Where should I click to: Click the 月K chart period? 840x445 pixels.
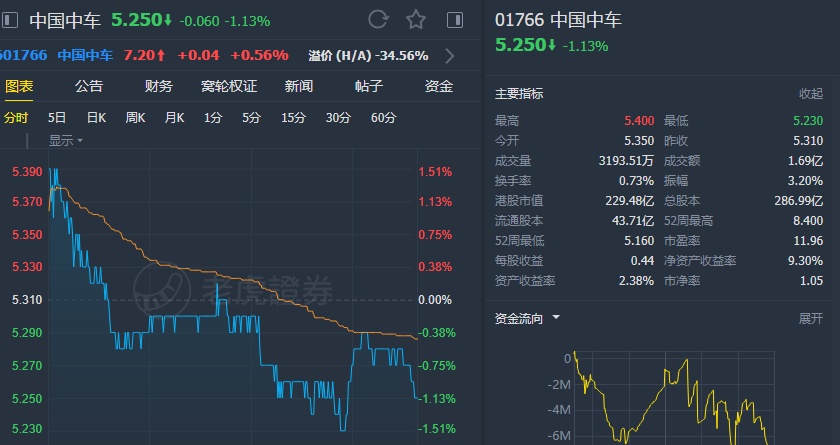click(x=174, y=118)
